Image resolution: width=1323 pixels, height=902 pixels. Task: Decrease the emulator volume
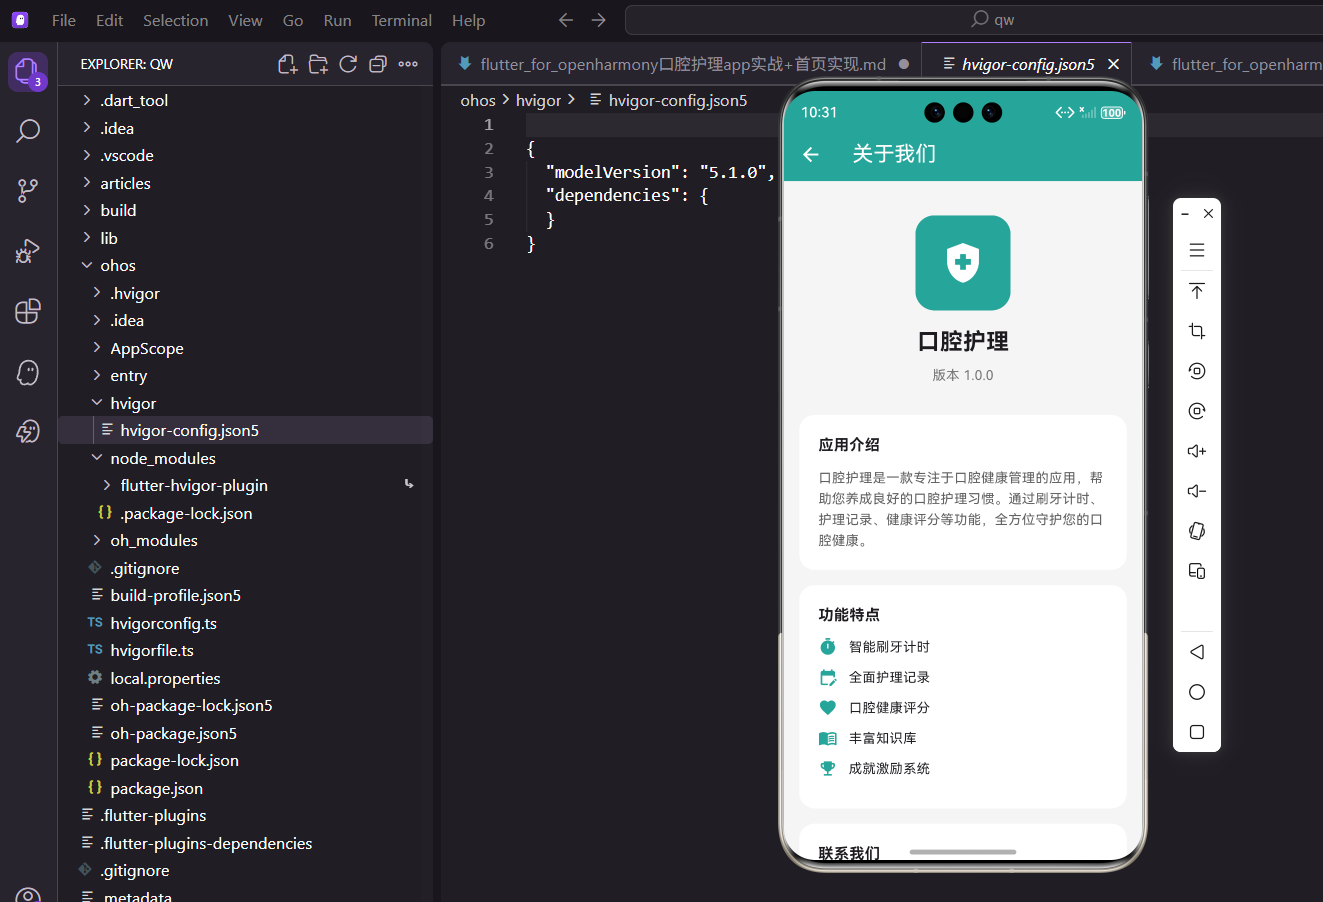1196,491
